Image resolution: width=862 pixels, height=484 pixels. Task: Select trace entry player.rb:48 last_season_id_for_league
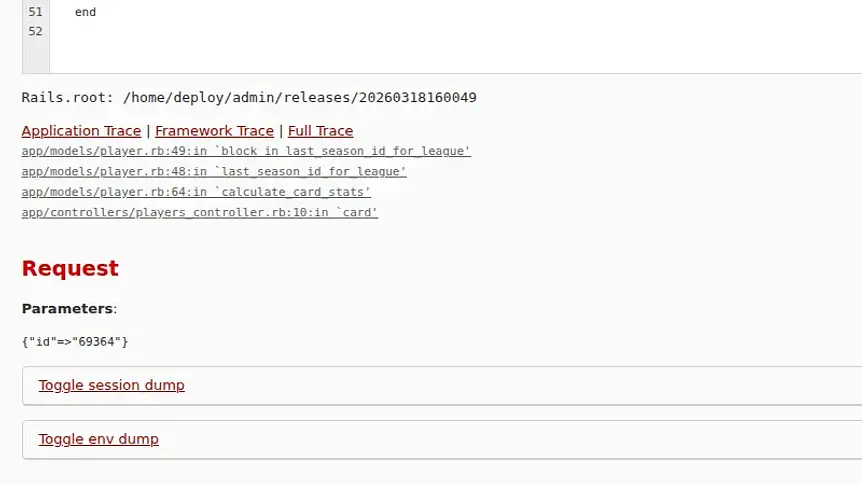pos(214,172)
